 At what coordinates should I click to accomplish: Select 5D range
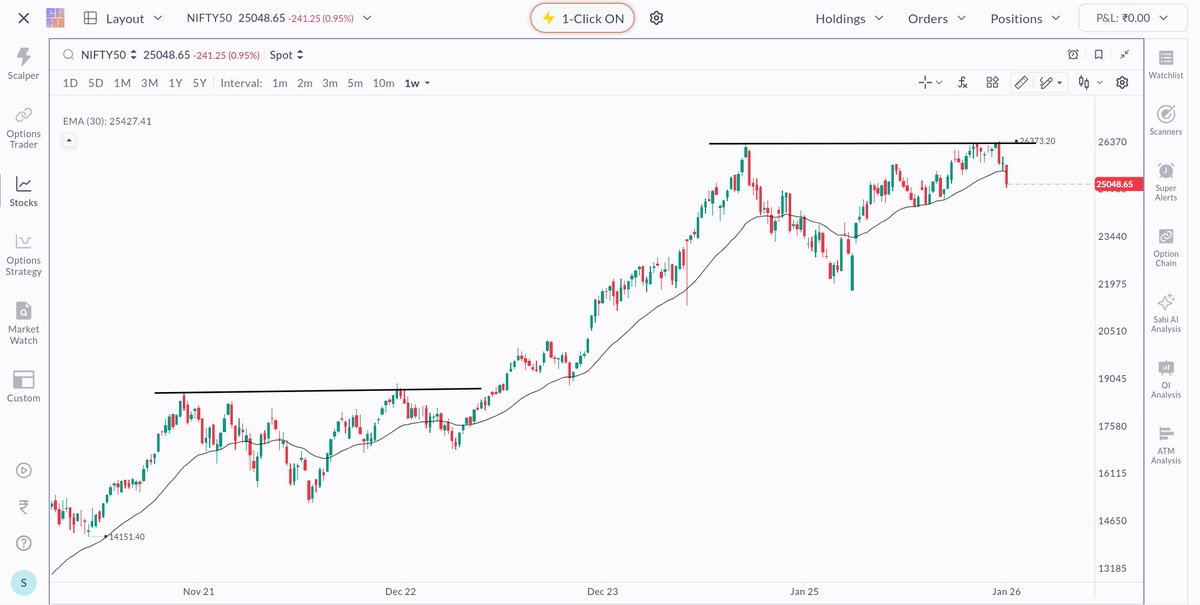click(x=96, y=83)
